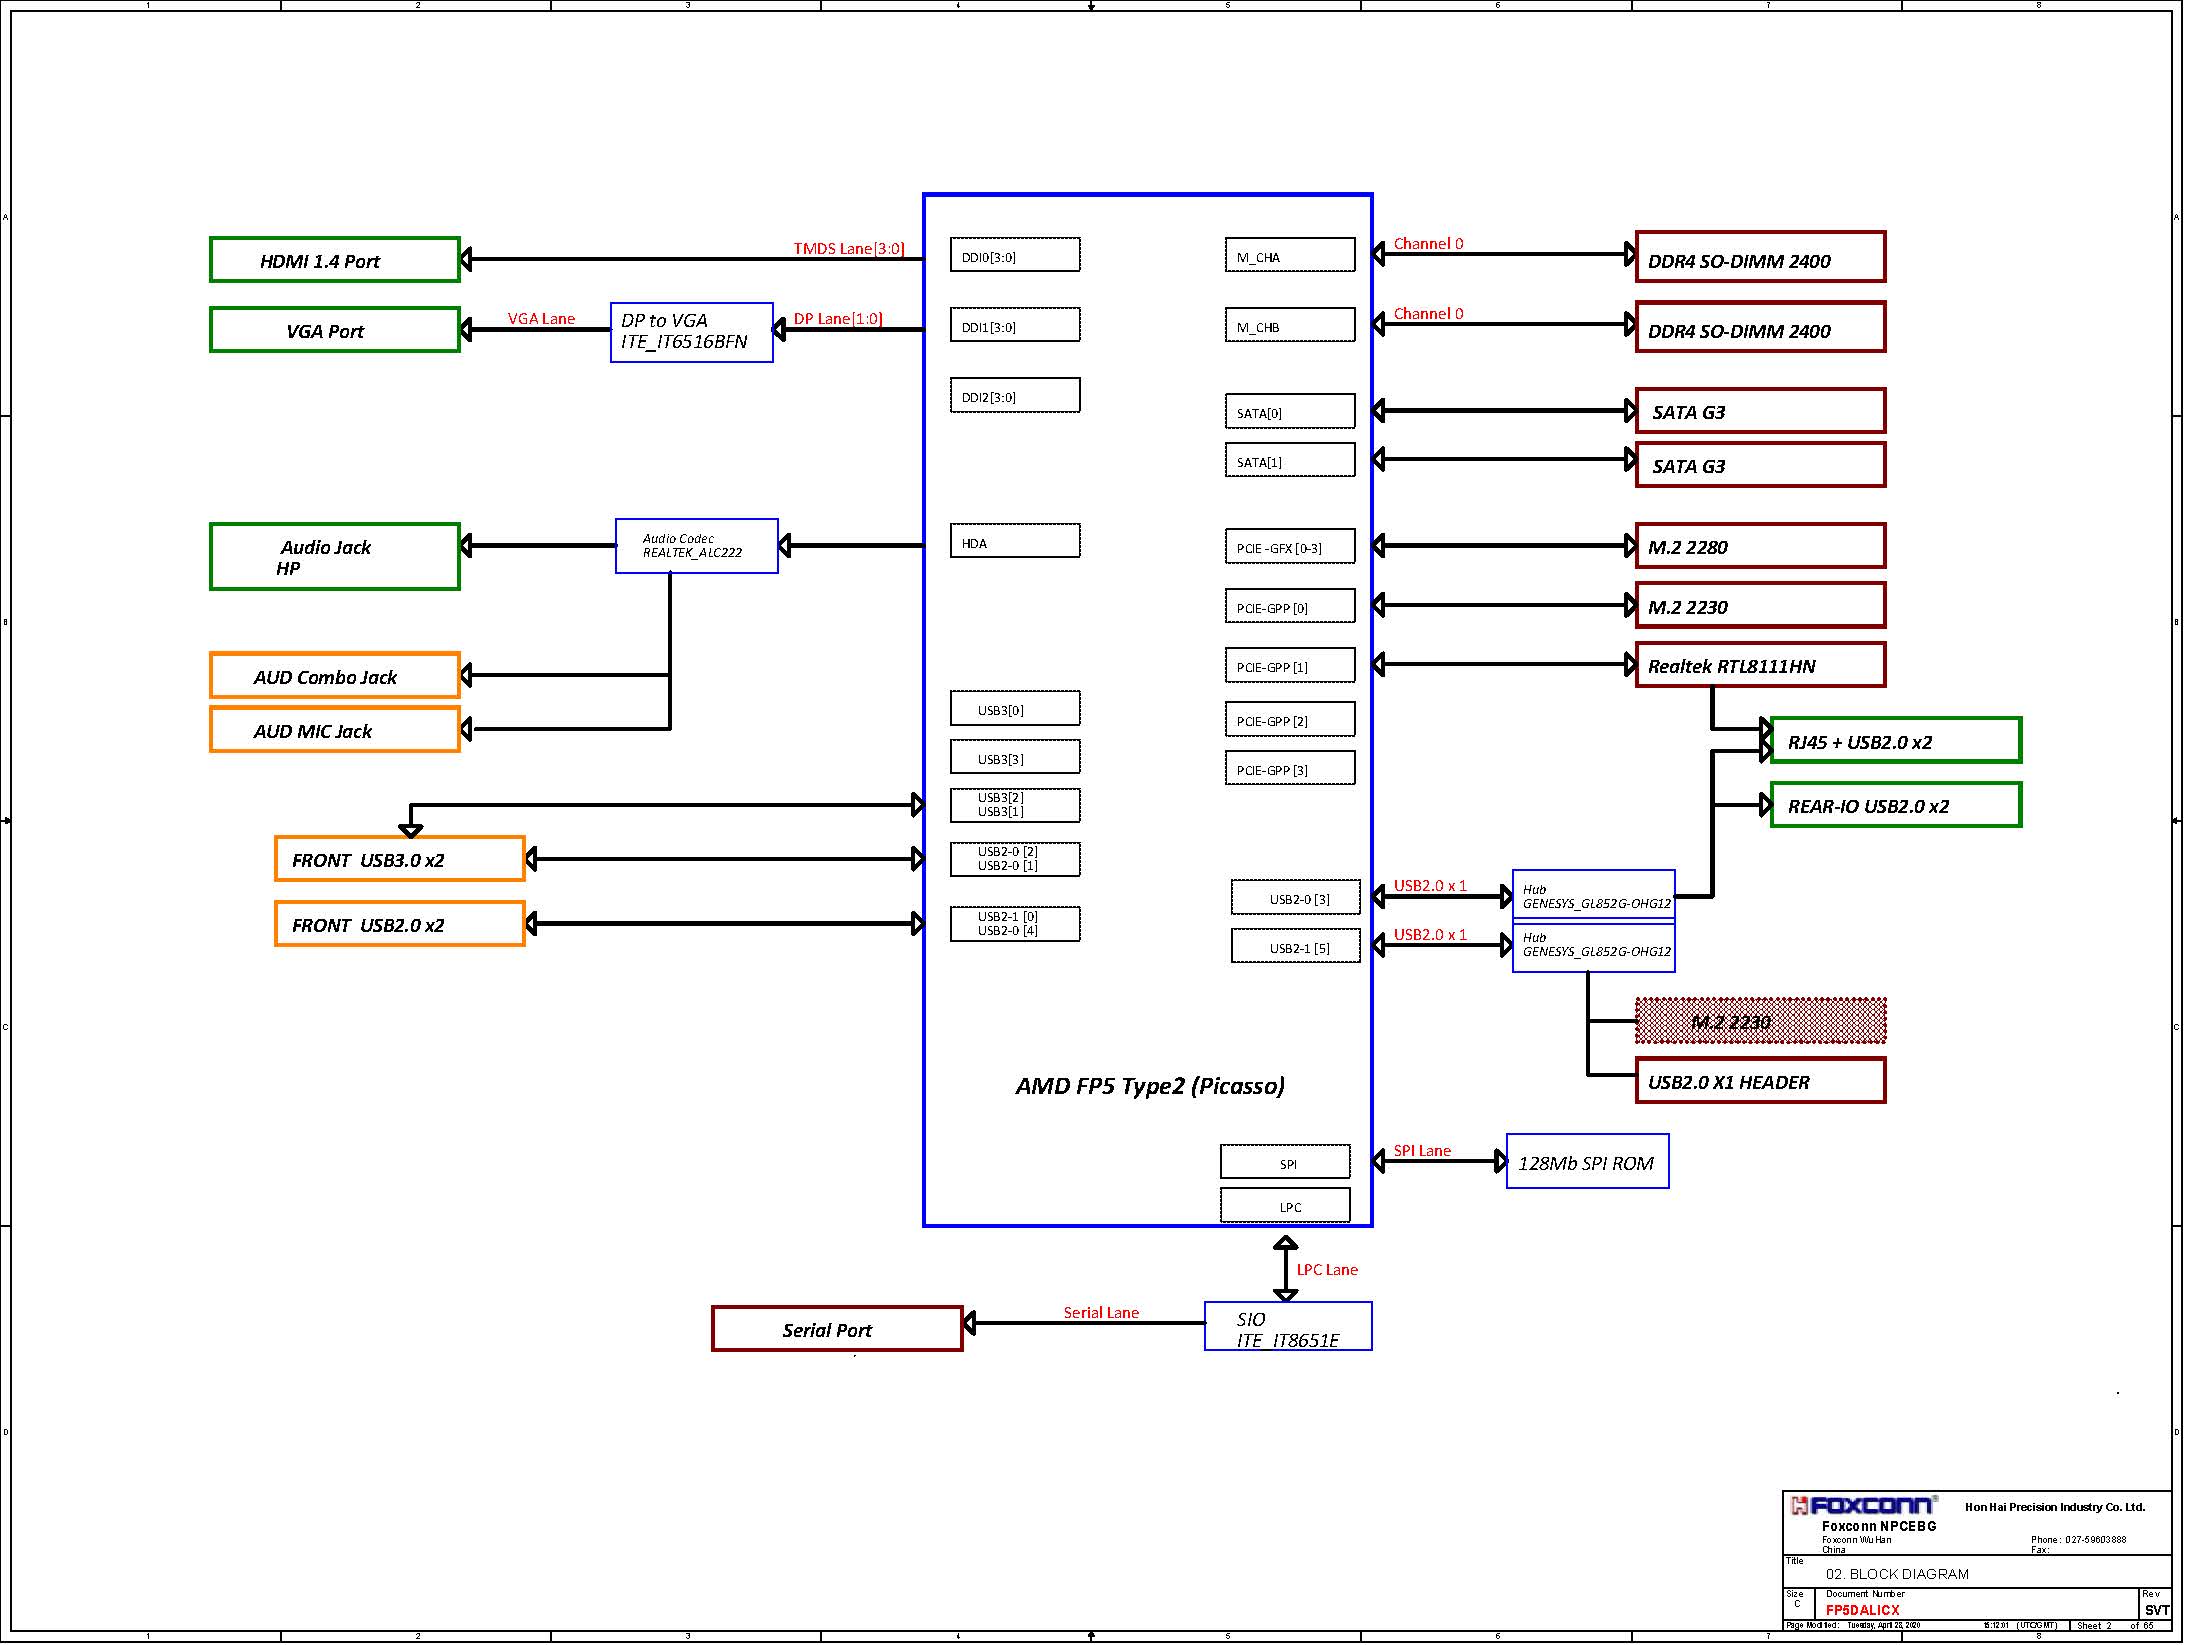The height and width of the screenshot is (1645, 2194).
Task: Click the "USB2-1 [0] USB2-0 [4]" block
Action: 1015,924
